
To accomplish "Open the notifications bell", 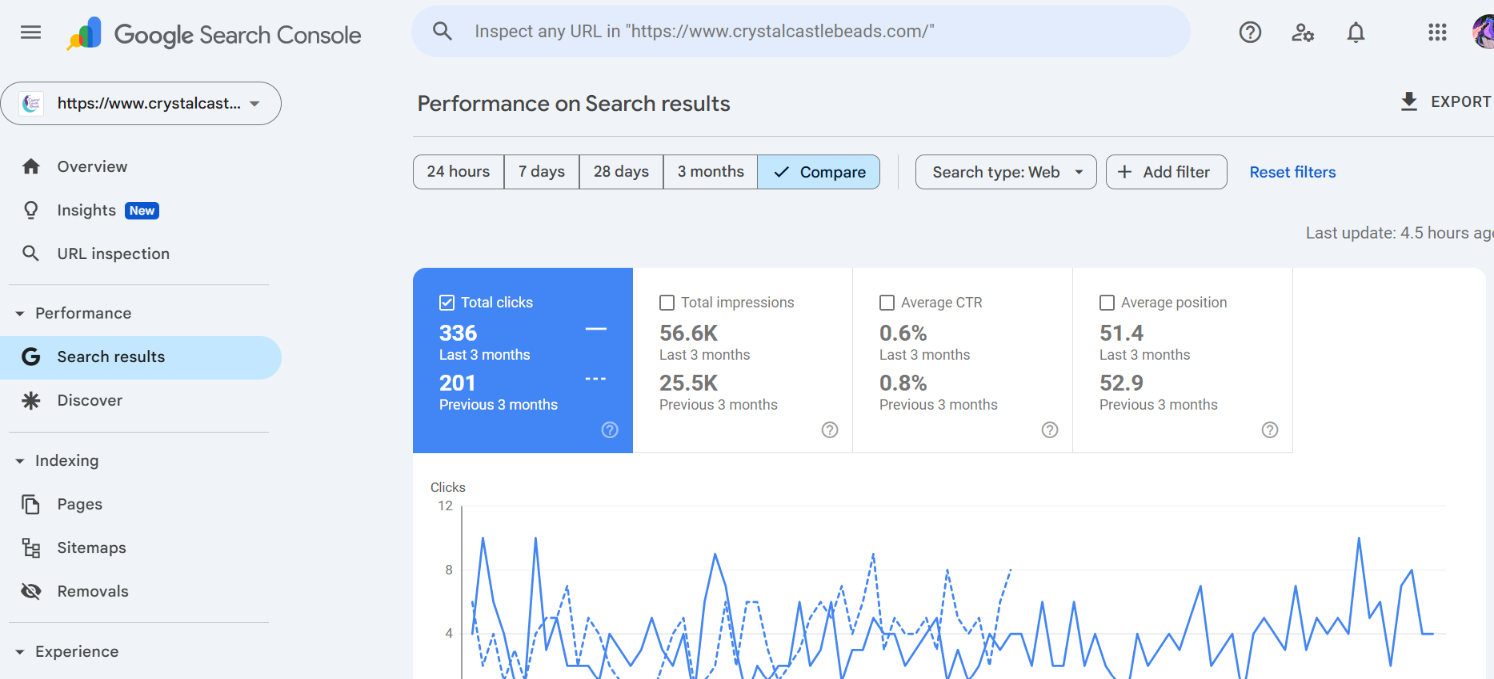I will point(1356,32).
